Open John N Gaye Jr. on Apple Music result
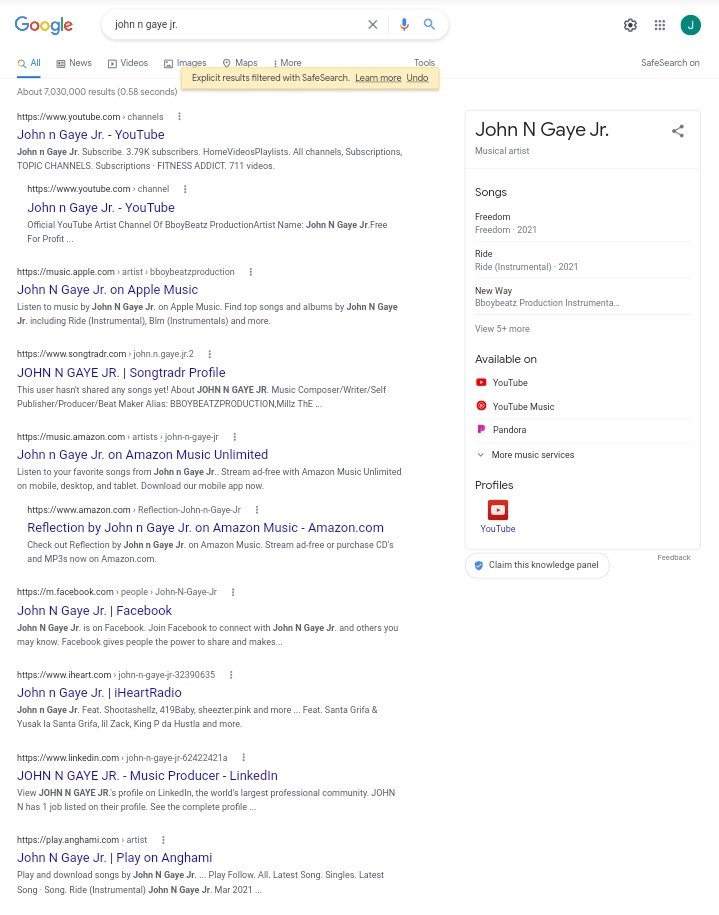Viewport: 719px width, 915px height. (x=107, y=289)
